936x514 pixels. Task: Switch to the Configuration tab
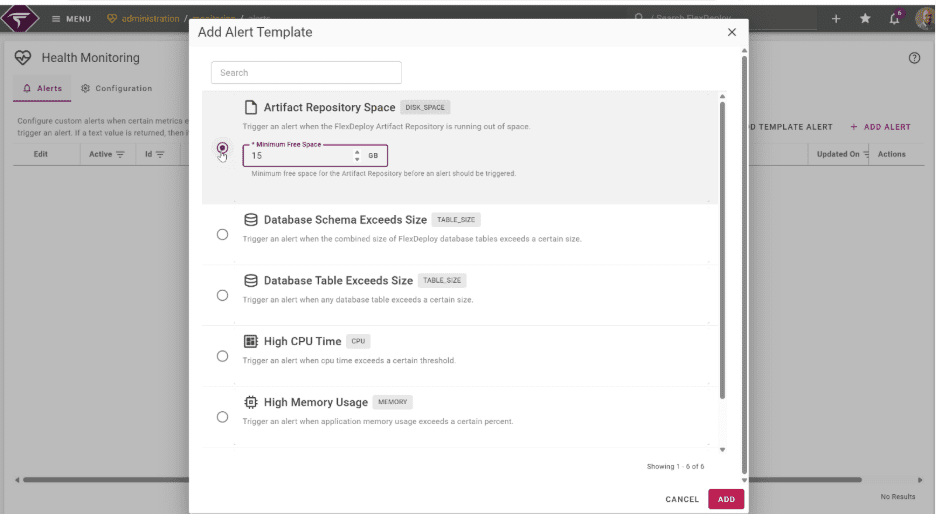(117, 88)
